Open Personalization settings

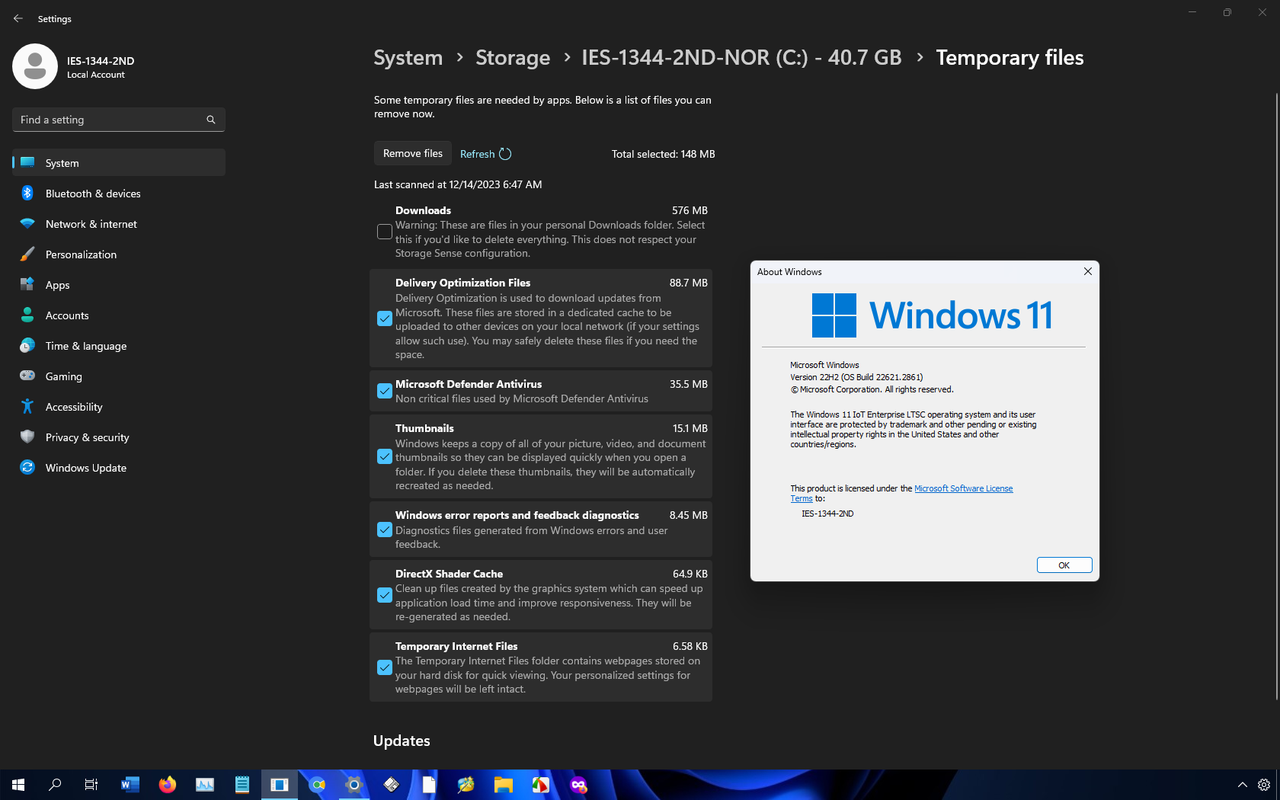[119, 254]
